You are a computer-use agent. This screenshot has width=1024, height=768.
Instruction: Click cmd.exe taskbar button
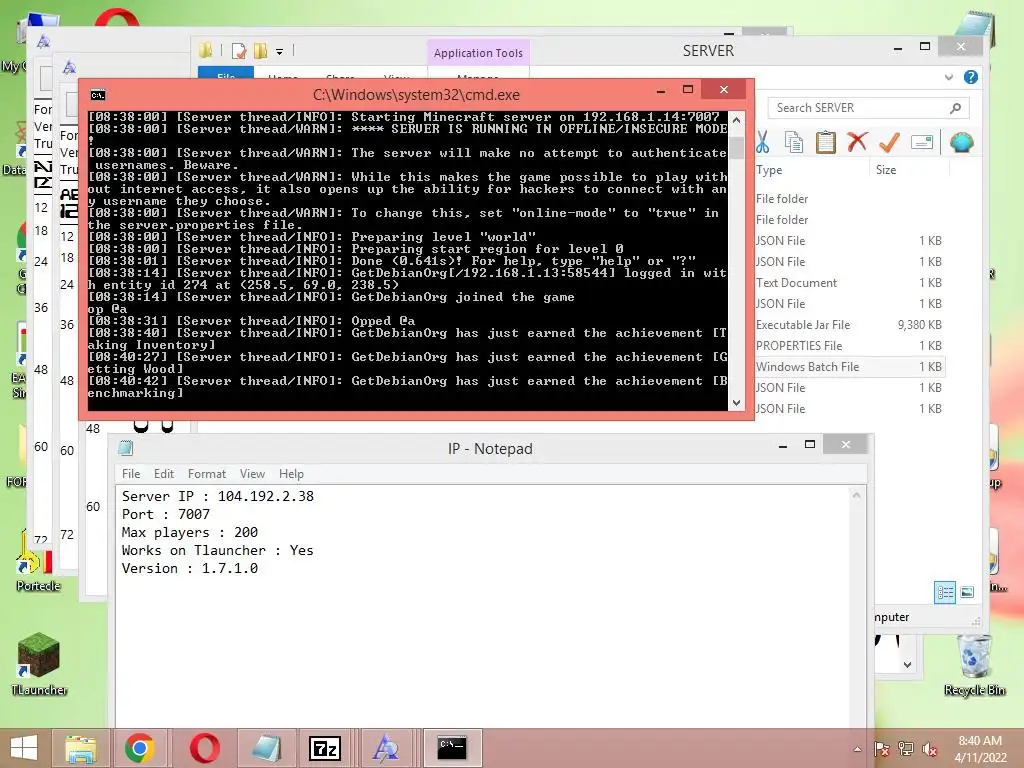click(452, 748)
